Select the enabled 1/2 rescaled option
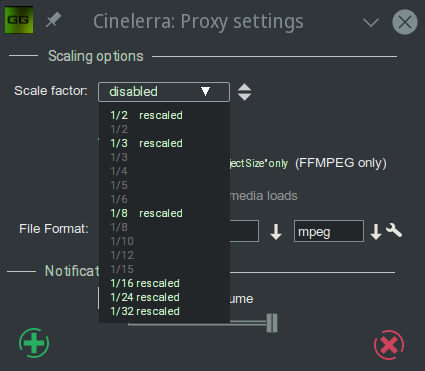 [146, 115]
